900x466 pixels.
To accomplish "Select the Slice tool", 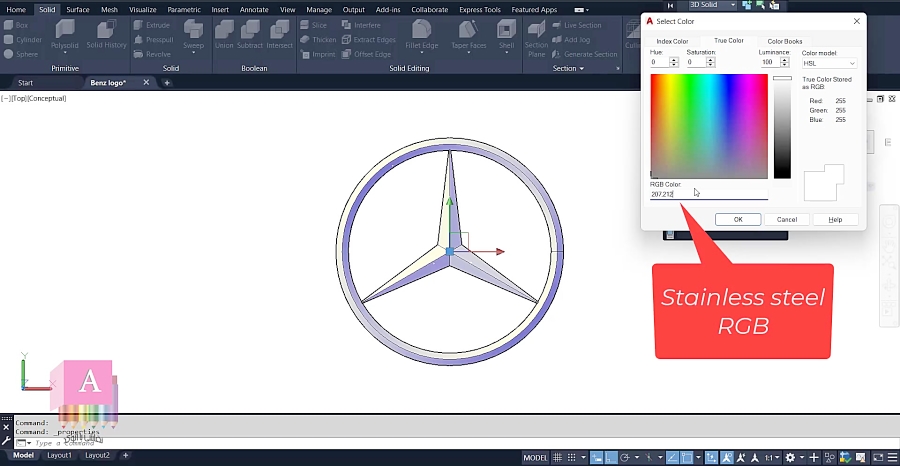I will point(313,25).
